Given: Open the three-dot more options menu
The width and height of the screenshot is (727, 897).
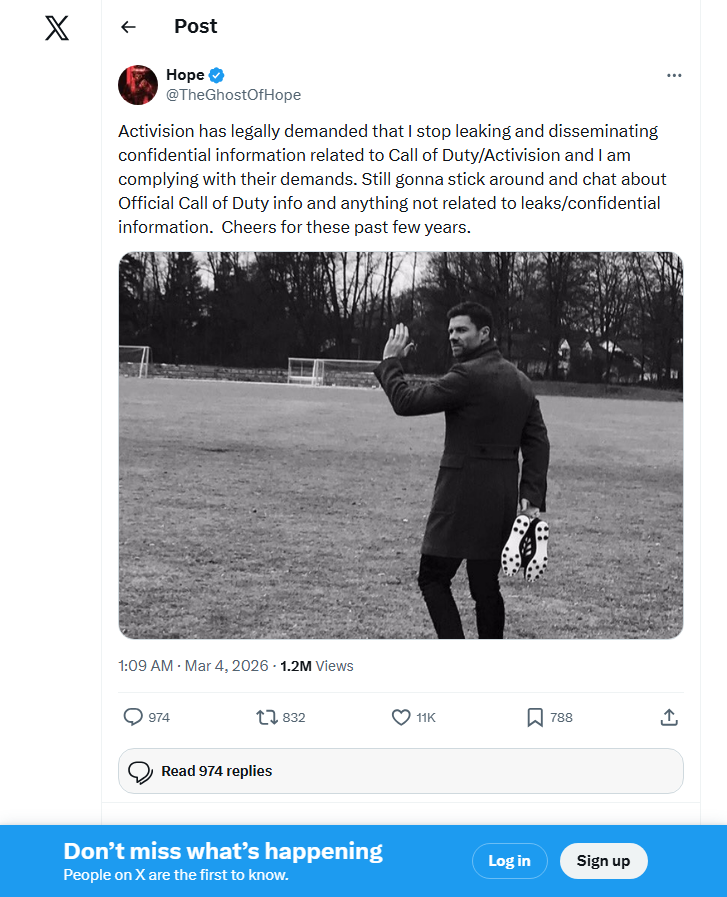Looking at the screenshot, I should [674, 75].
